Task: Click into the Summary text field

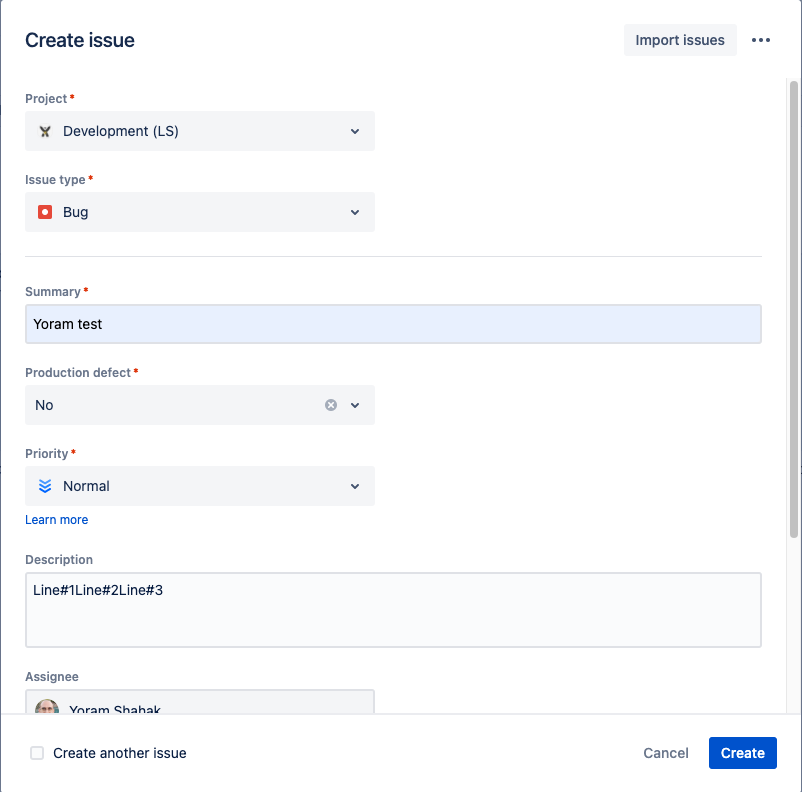Action: coord(393,324)
